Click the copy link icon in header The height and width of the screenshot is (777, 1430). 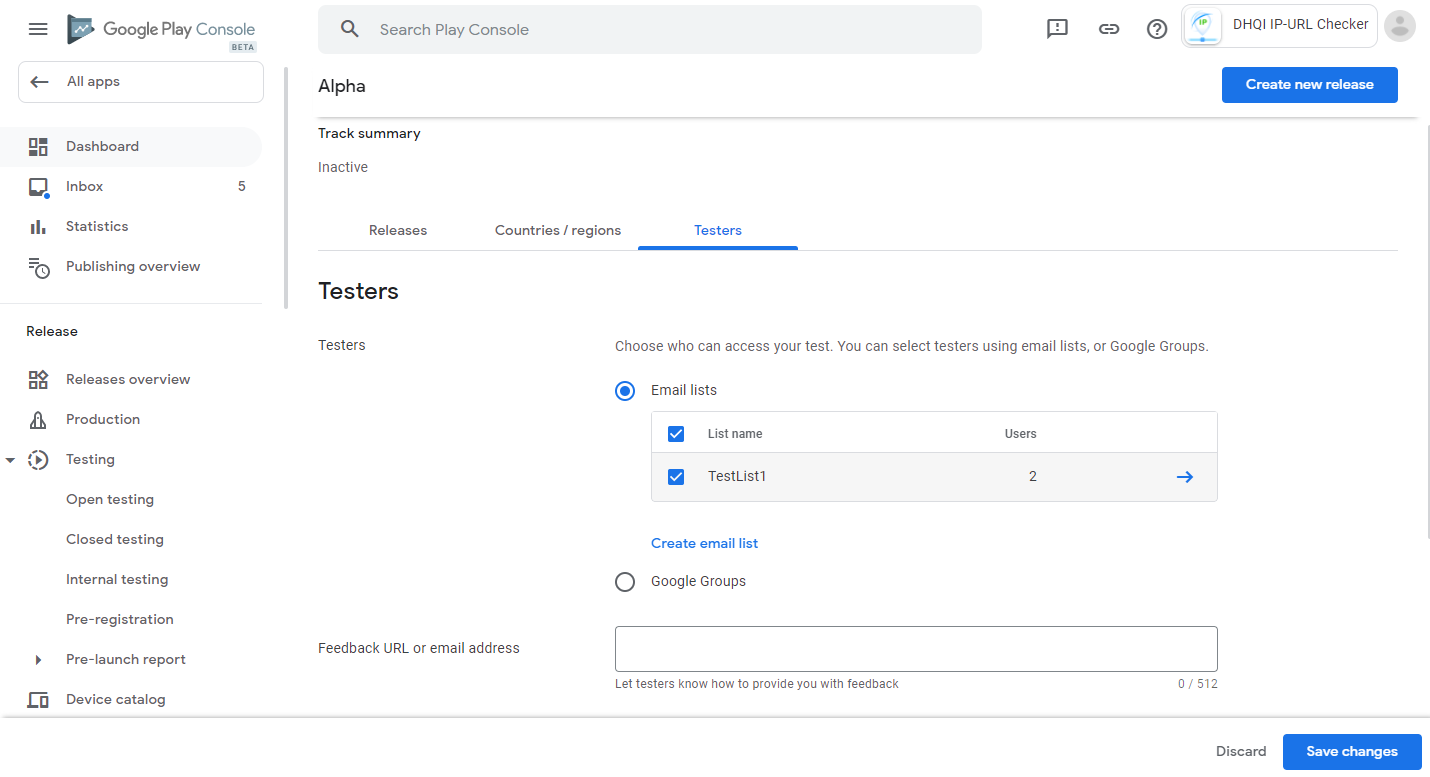coord(1108,29)
